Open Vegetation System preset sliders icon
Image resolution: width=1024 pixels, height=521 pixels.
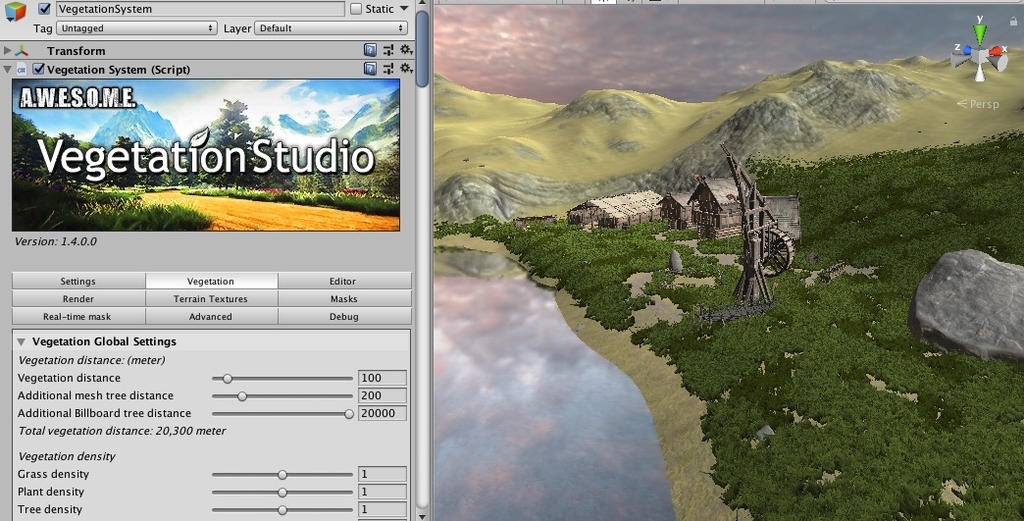389,69
